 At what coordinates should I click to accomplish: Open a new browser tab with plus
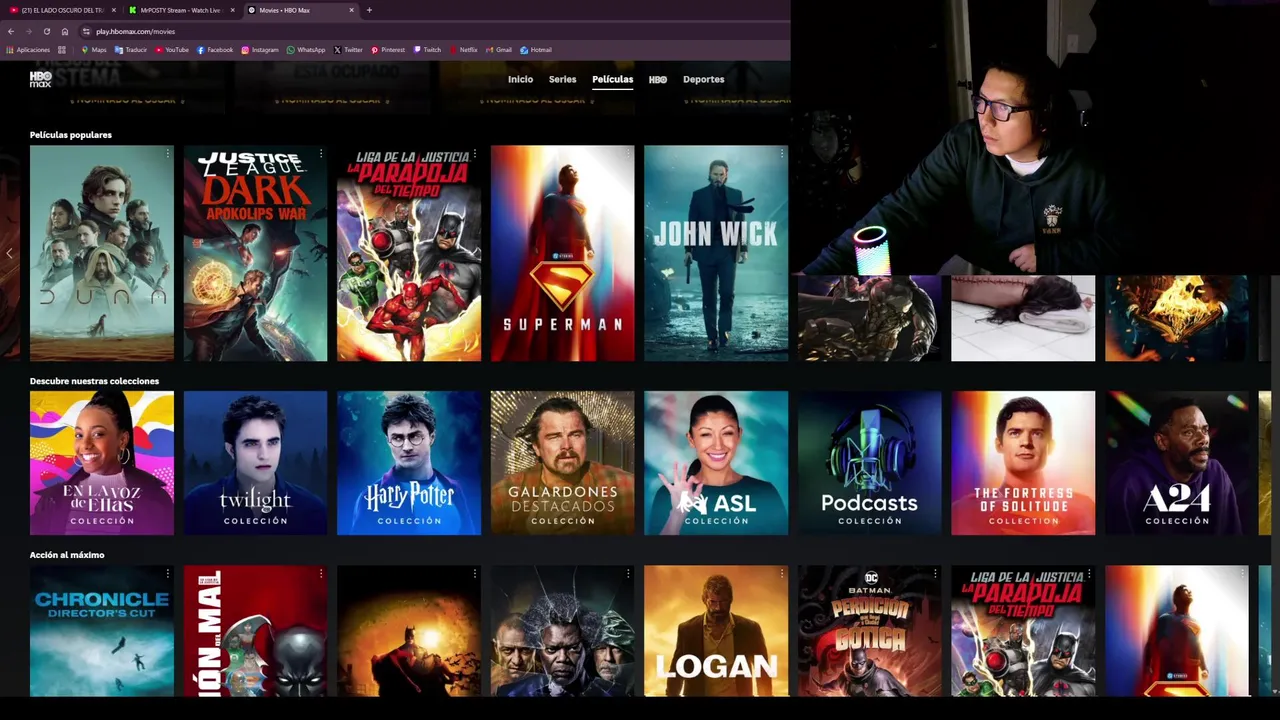coord(369,10)
